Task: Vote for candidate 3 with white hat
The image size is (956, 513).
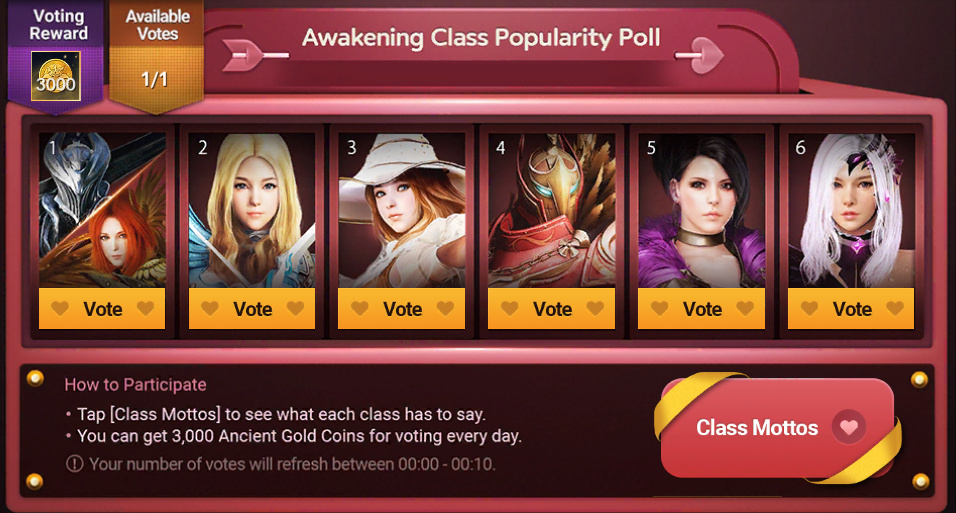Action: pos(401,309)
